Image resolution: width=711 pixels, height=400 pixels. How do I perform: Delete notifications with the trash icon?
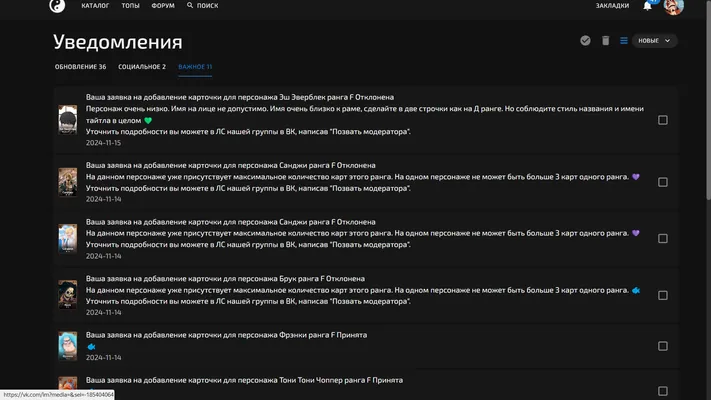click(x=605, y=40)
